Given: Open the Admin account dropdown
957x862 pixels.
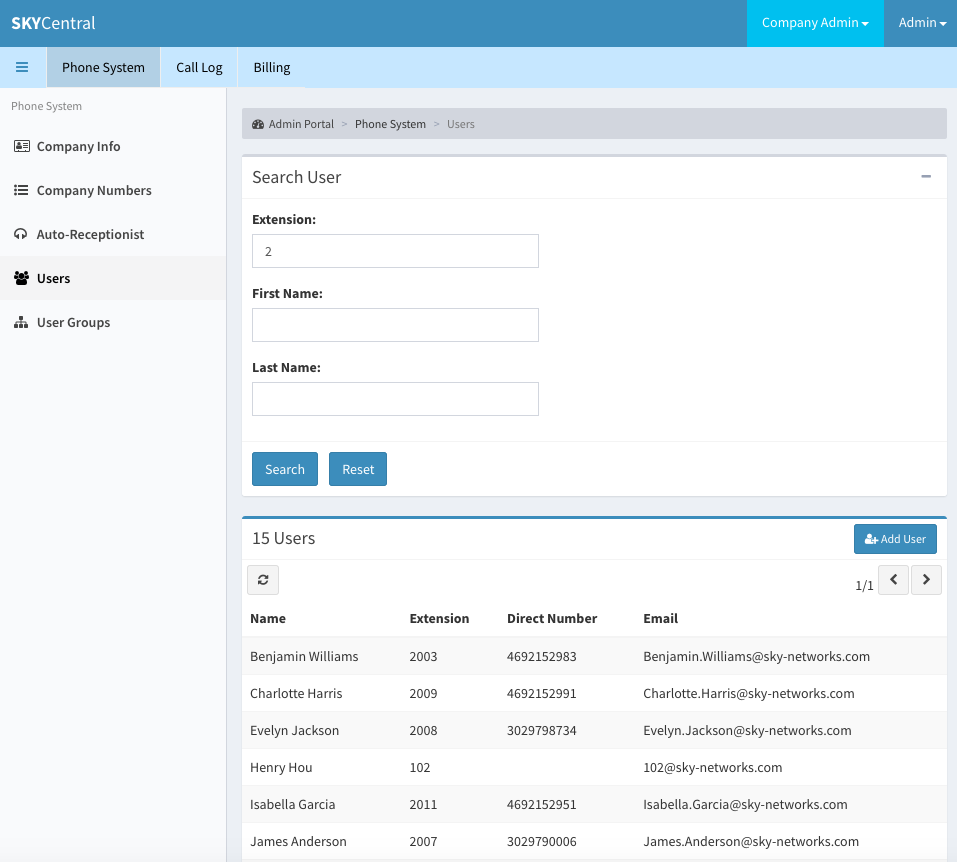Looking at the screenshot, I should pyautogui.click(x=922, y=23).
